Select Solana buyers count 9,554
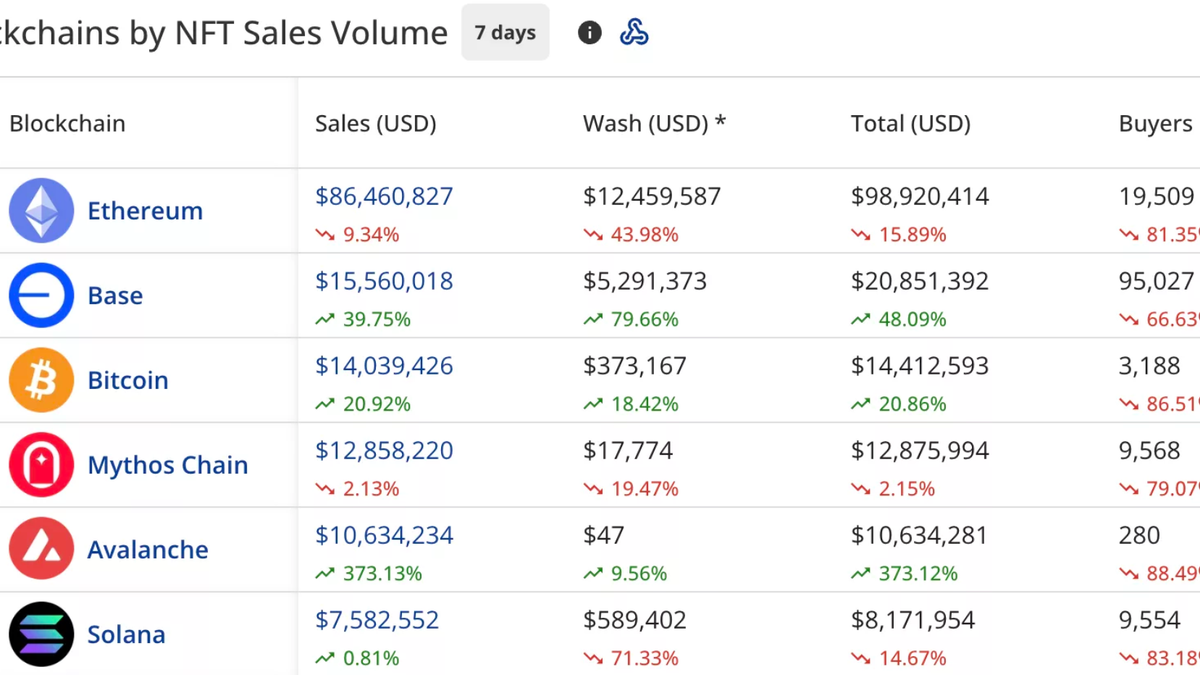The width and height of the screenshot is (1200, 675). coord(1150,620)
